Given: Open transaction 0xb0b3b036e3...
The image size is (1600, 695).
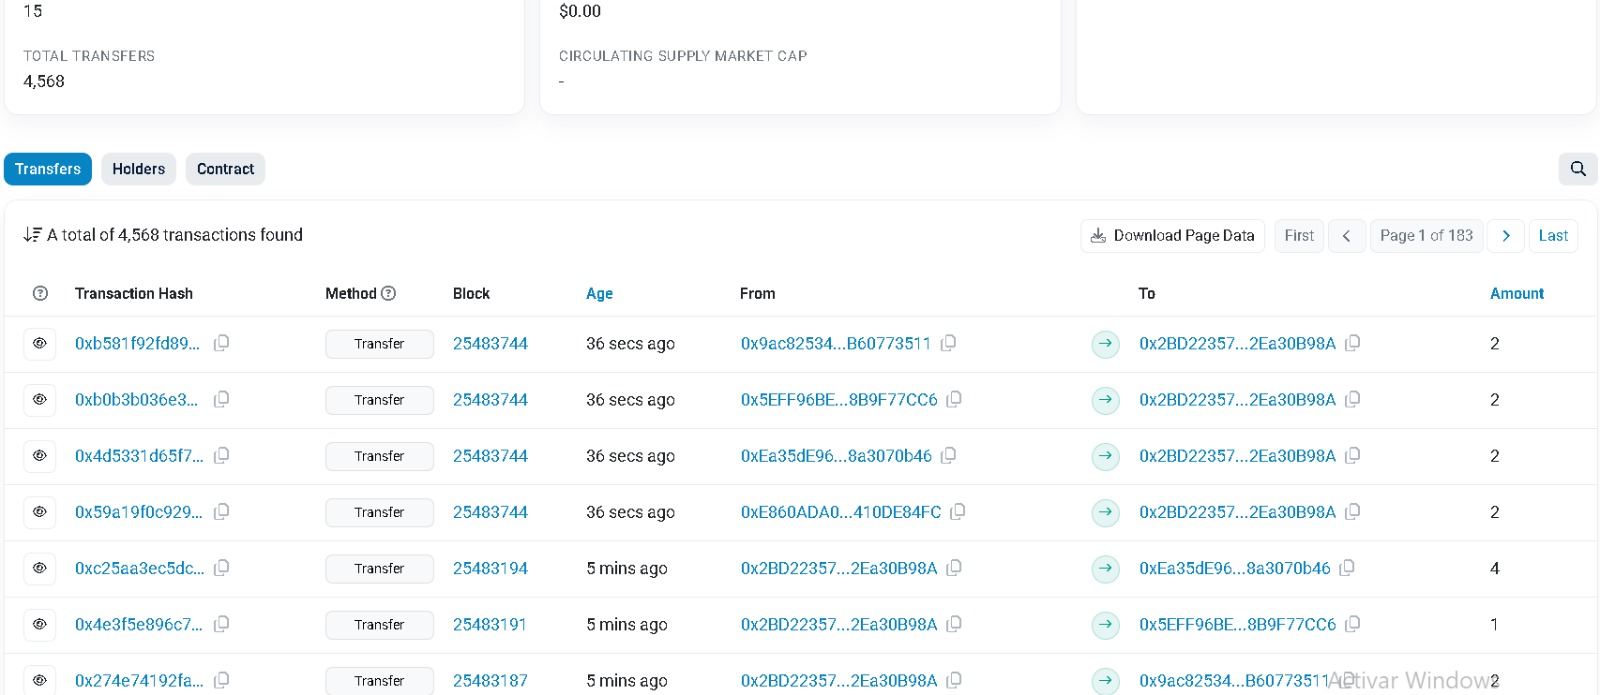Looking at the screenshot, I should (137, 399).
